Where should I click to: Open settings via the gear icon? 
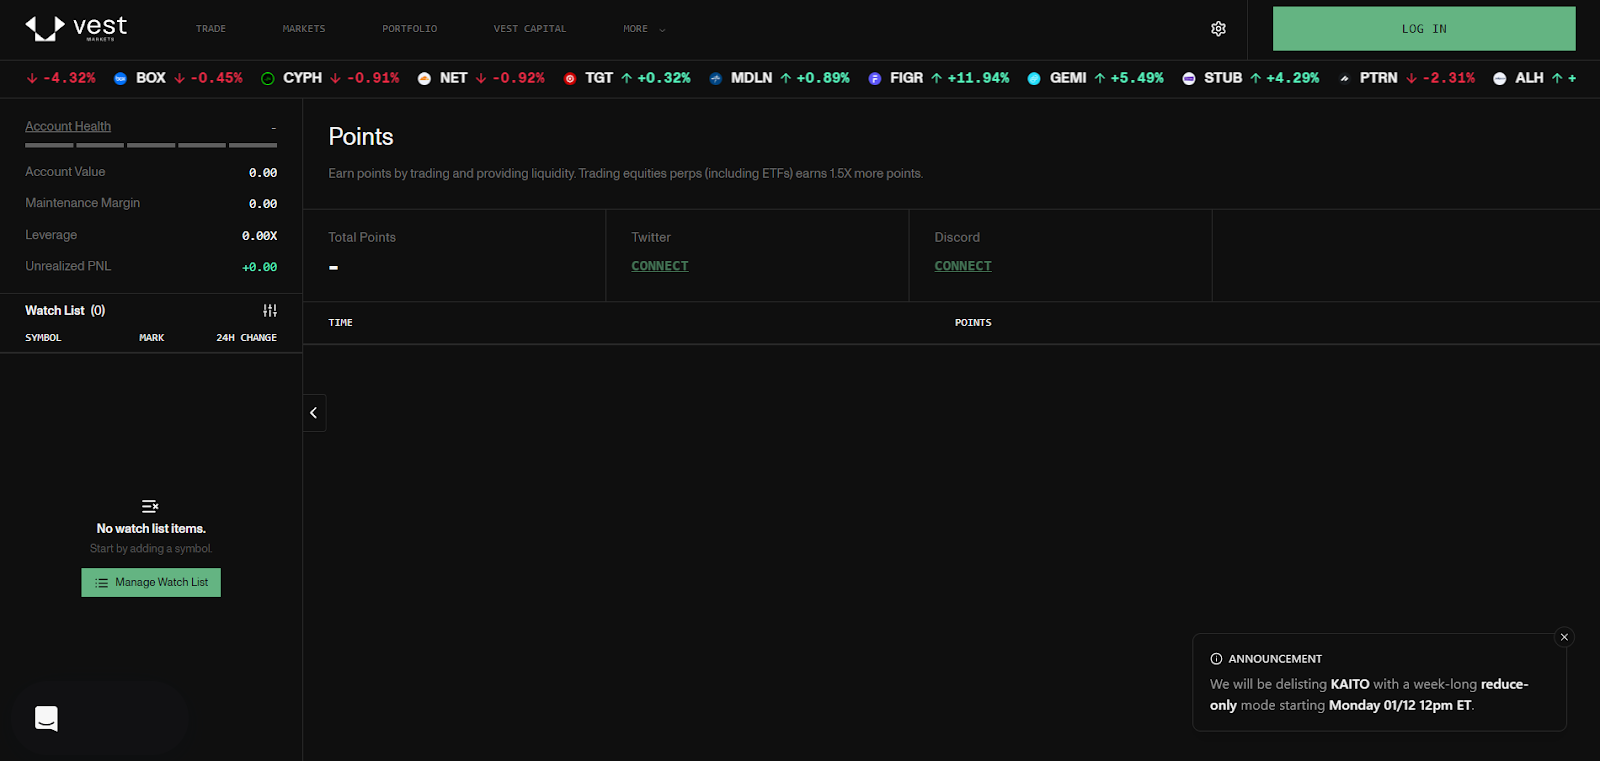click(1218, 29)
